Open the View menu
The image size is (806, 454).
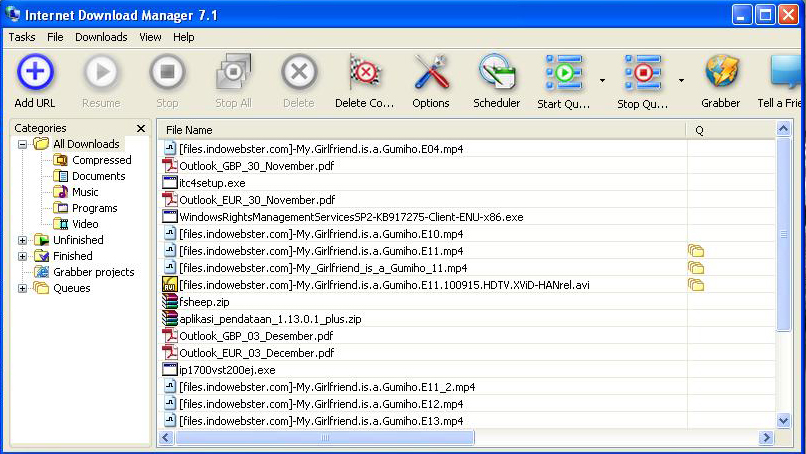click(150, 37)
